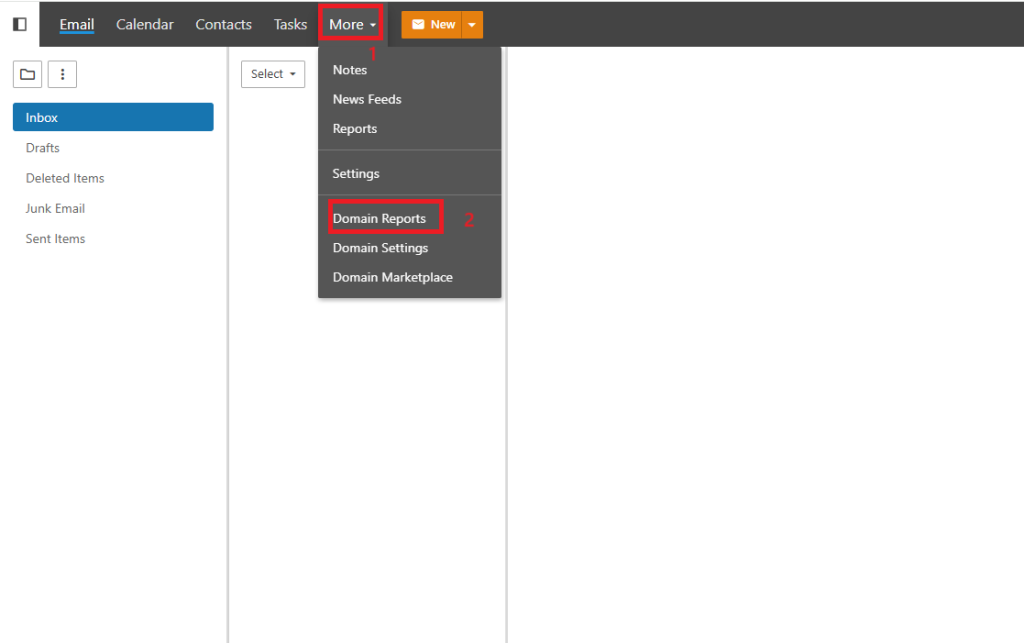Switch to the Email tab
Viewport: 1024px width, 643px height.
click(77, 25)
